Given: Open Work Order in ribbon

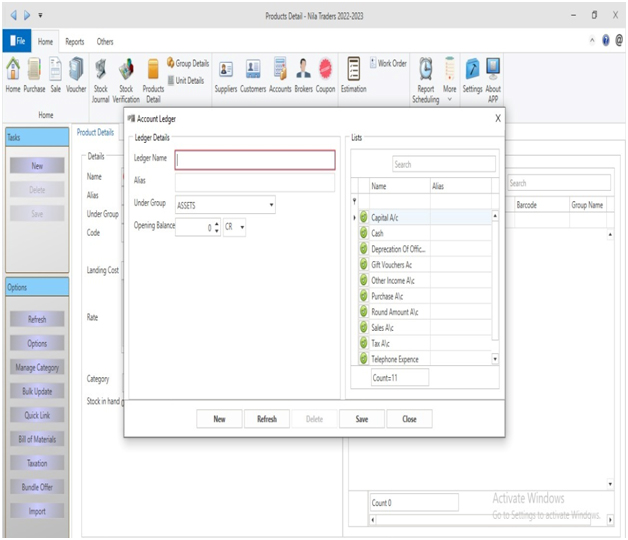Looking at the screenshot, I should (x=388, y=63).
